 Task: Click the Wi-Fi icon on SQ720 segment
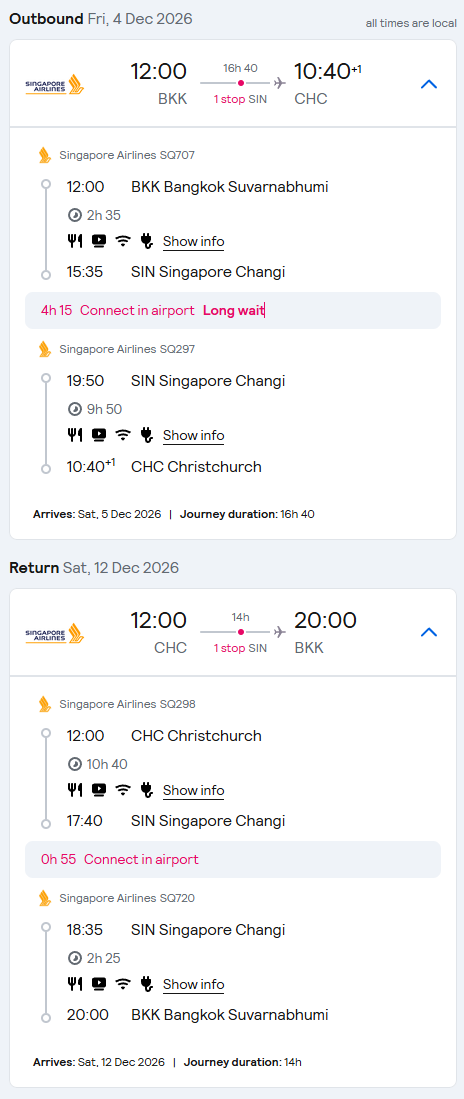[x=123, y=984]
